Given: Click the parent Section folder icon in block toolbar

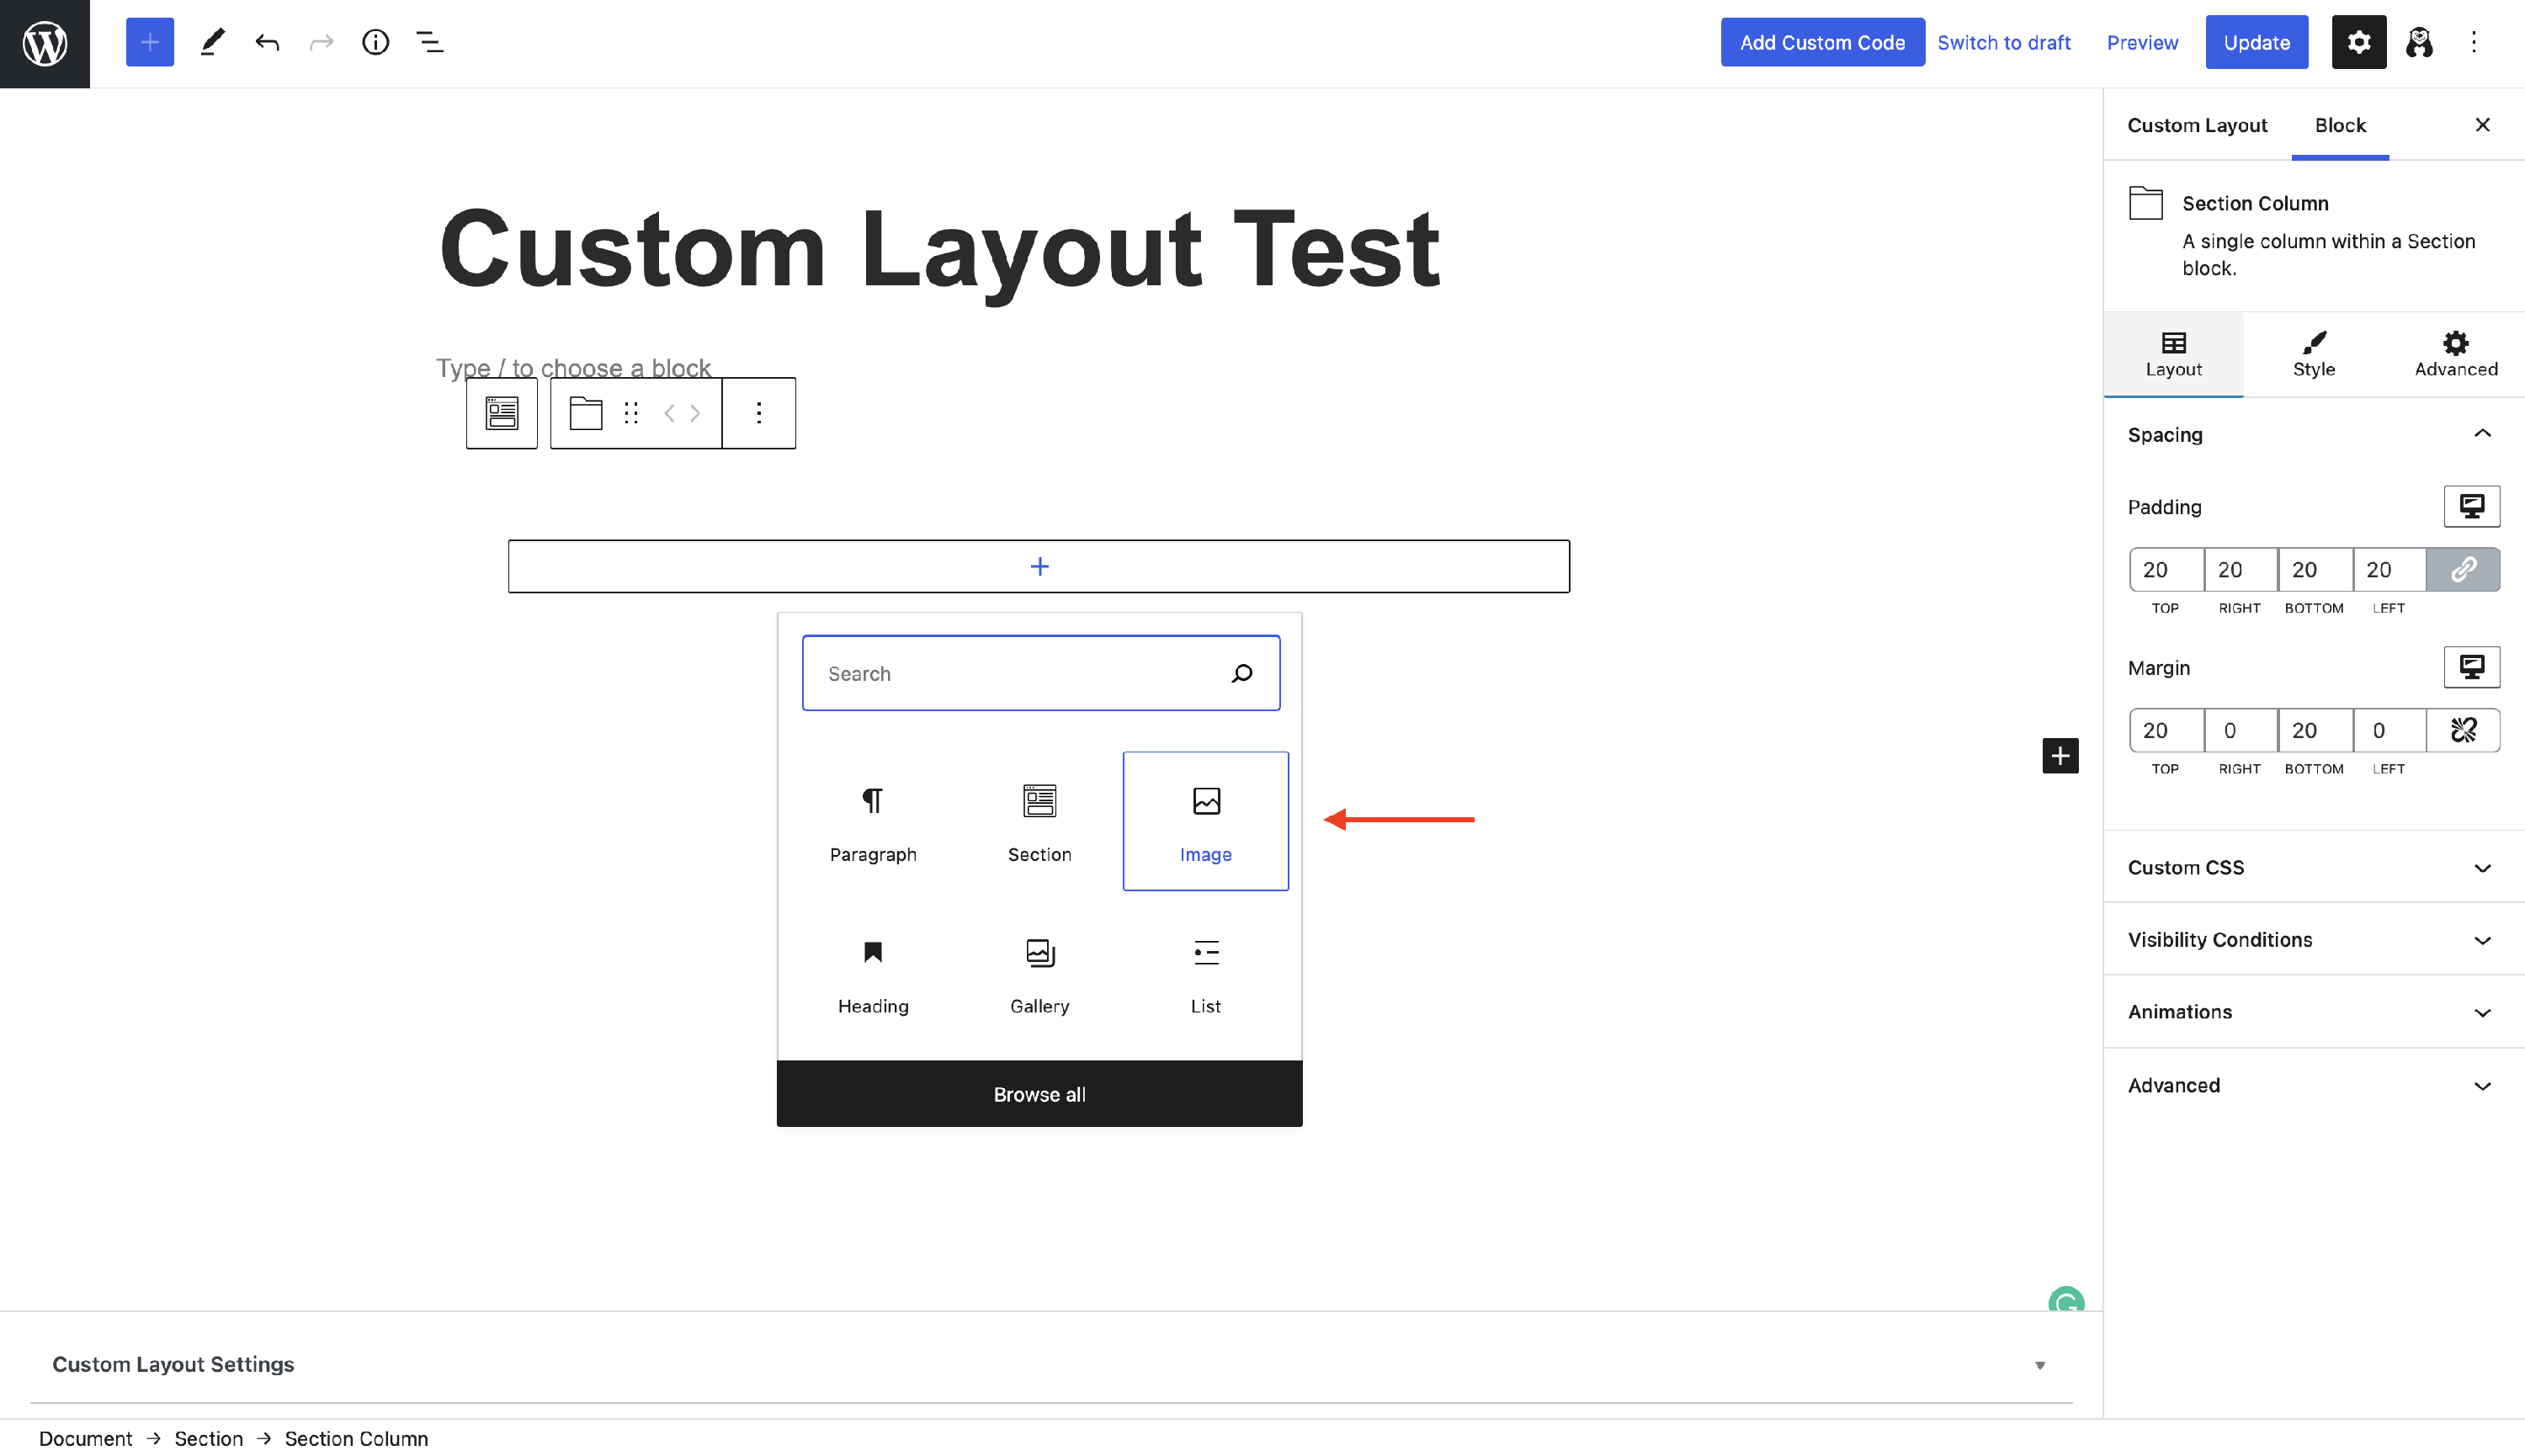Looking at the screenshot, I should pos(585,412).
